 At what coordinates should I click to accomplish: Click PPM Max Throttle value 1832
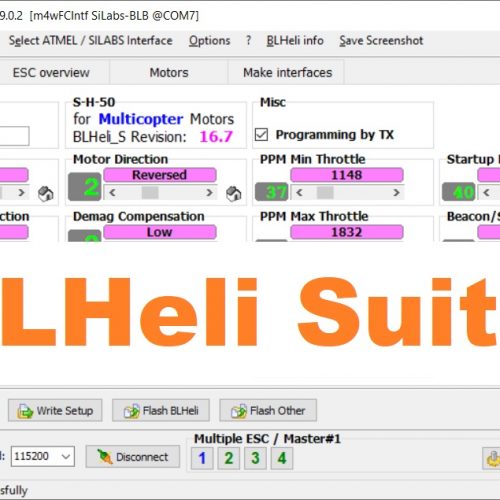point(347,232)
